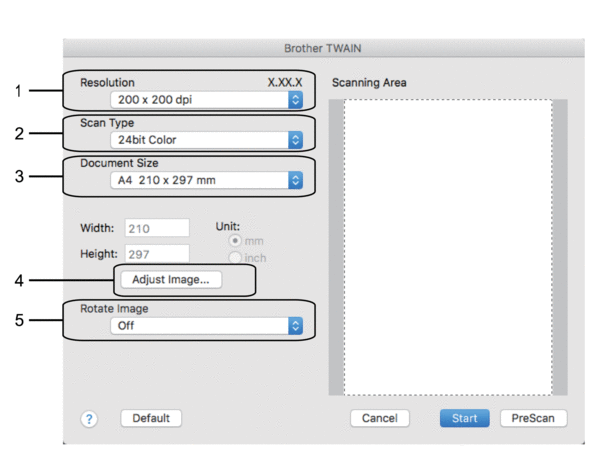
Task: Click the Height input field
Action: tap(157, 254)
